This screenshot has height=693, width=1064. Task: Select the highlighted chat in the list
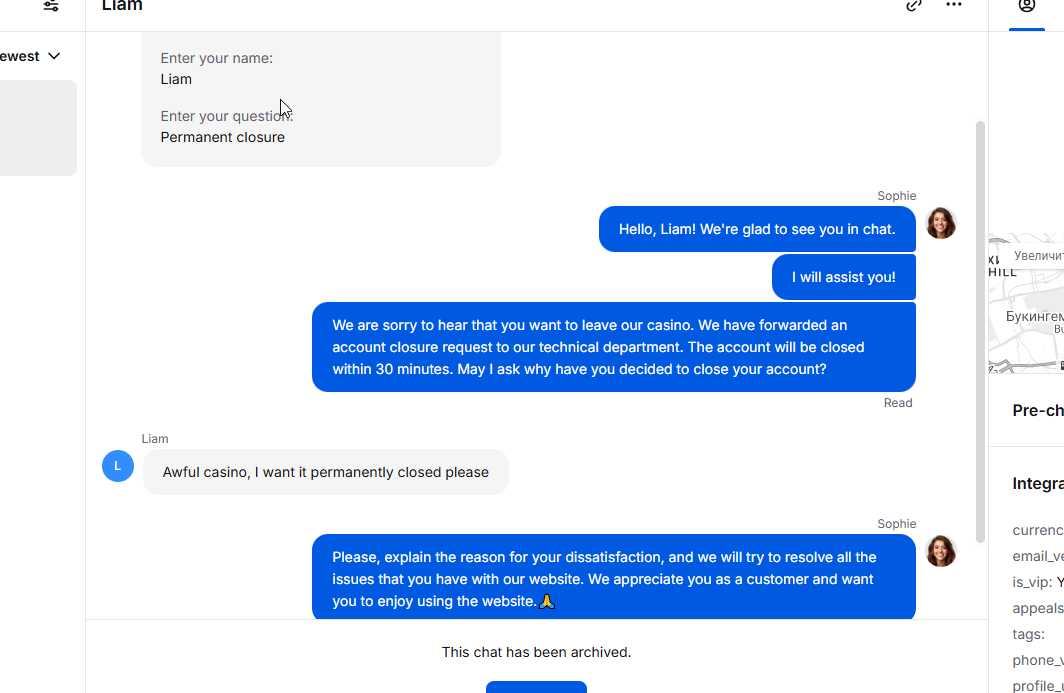point(38,128)
